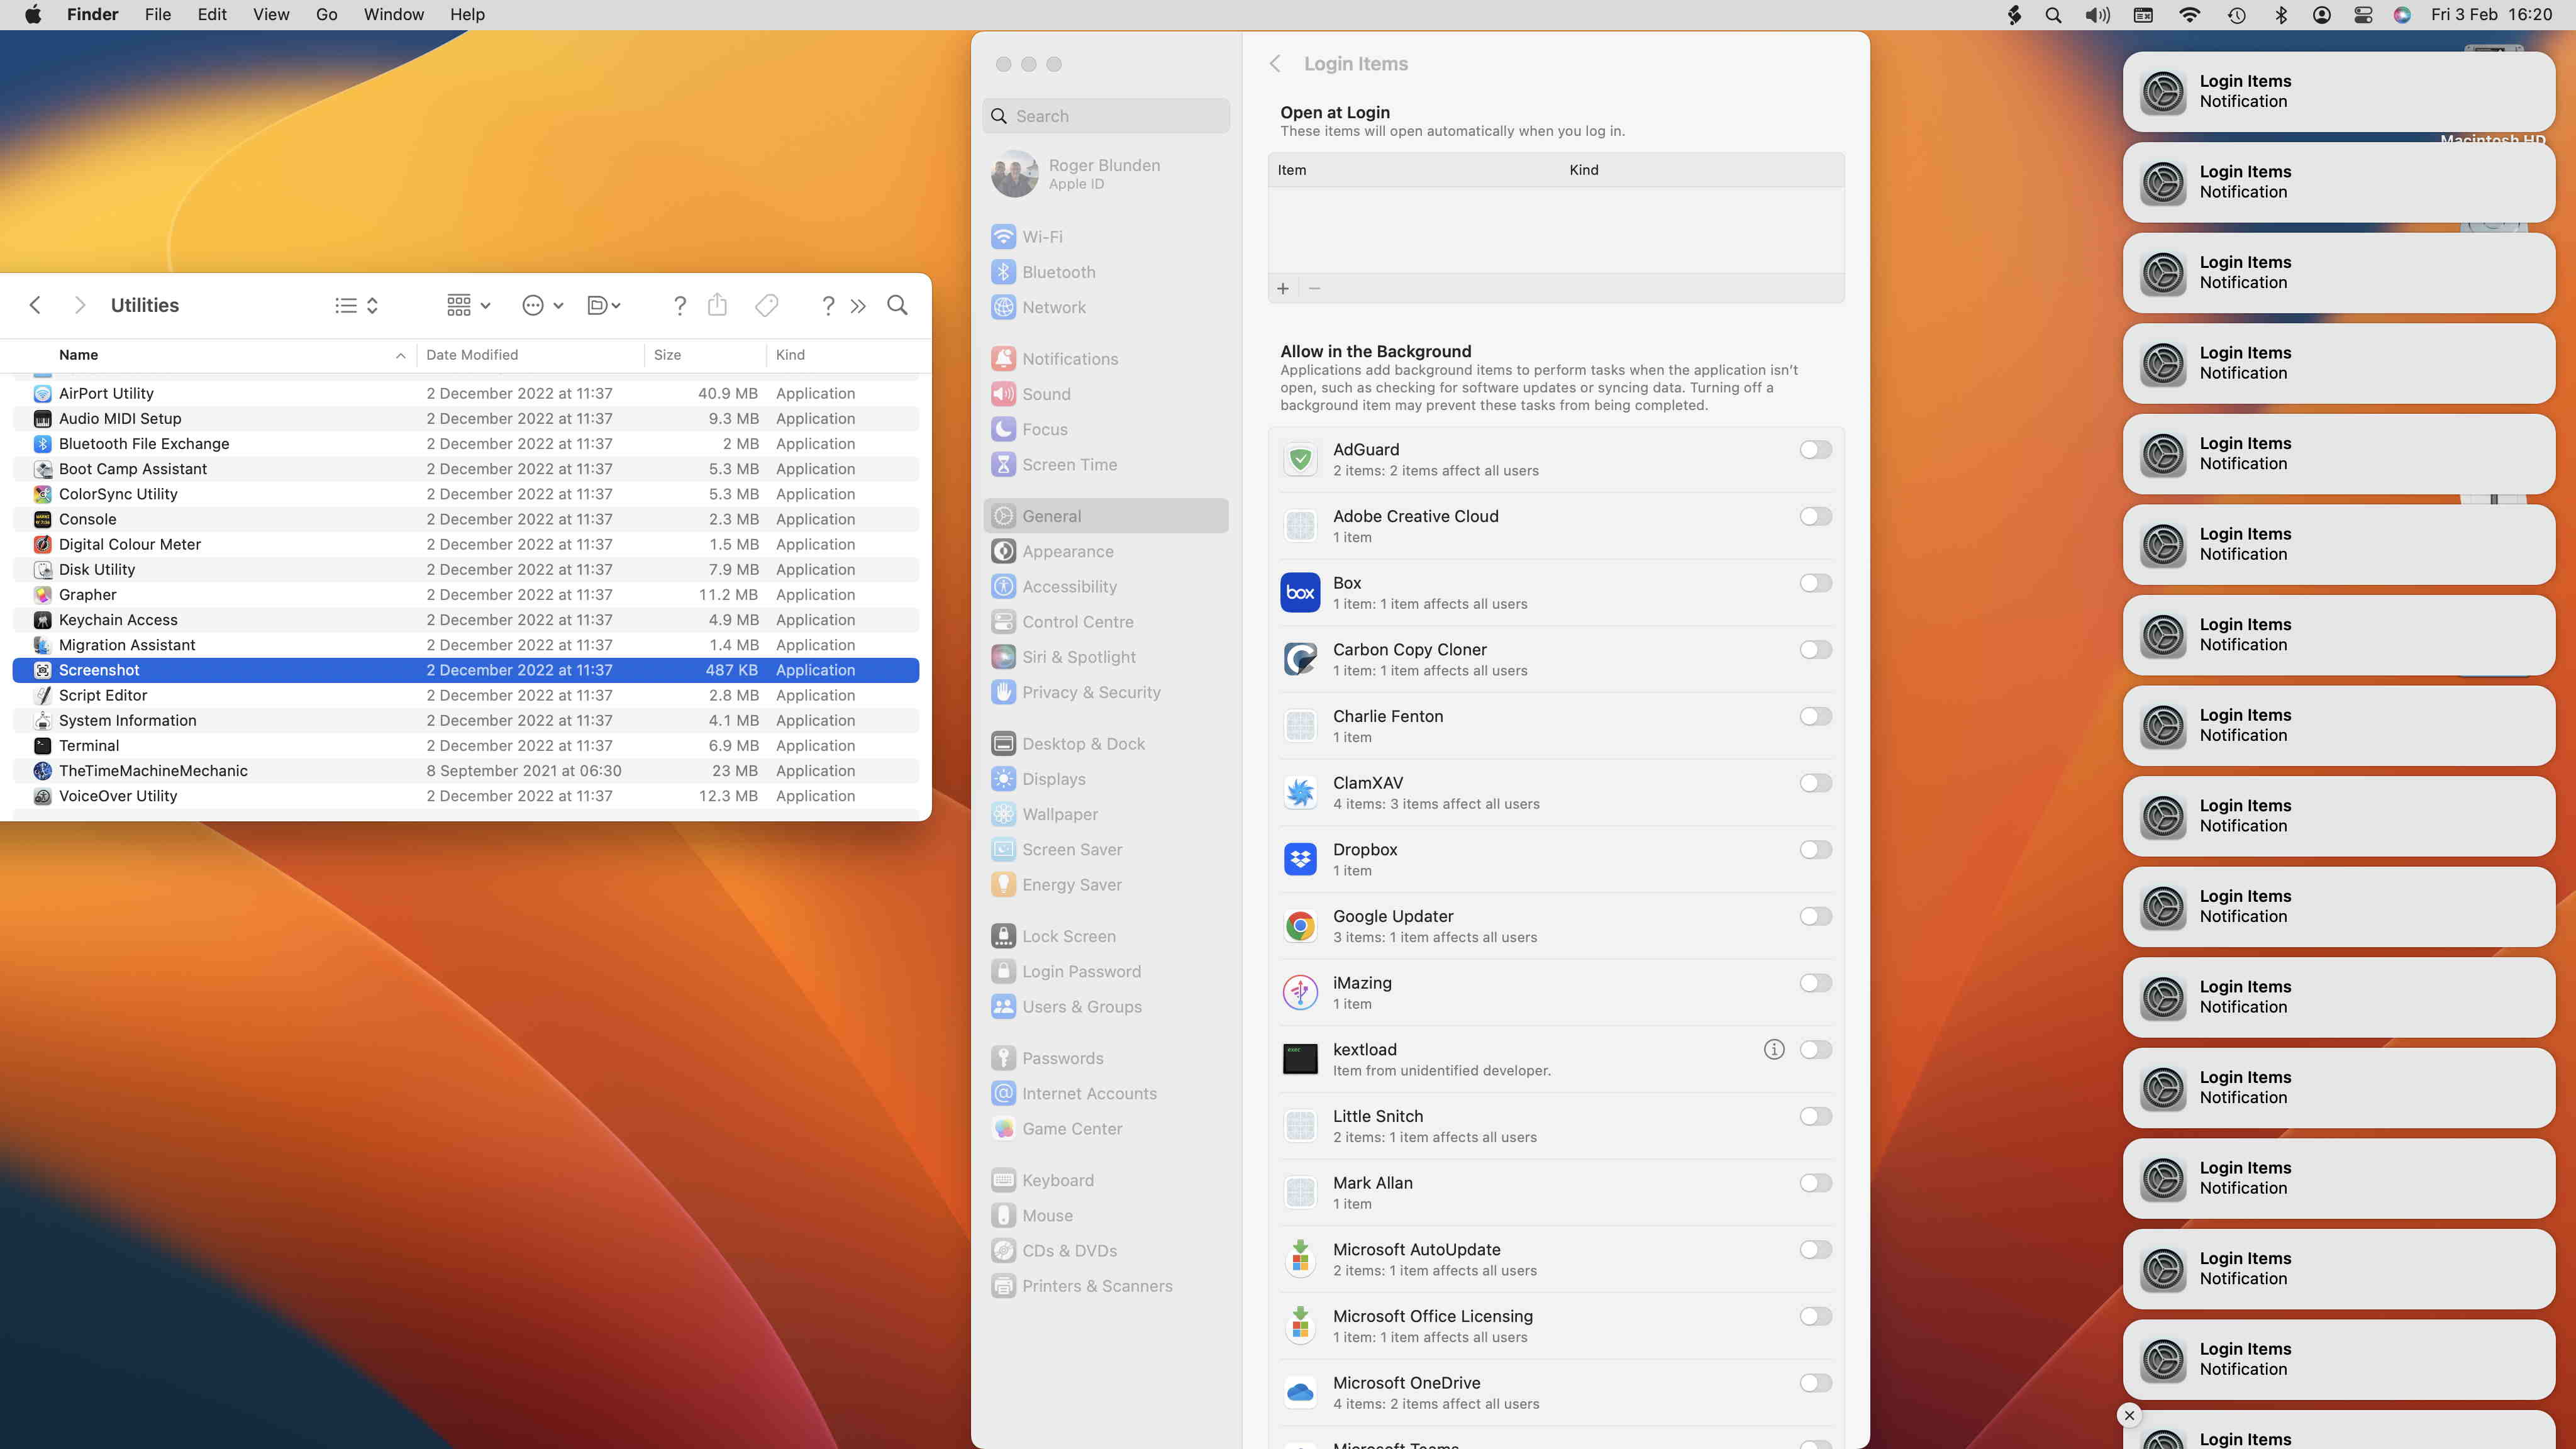Turn on Google Updater background switch
Viewport: 2576px width, 1449px height.
[1815, 916]
